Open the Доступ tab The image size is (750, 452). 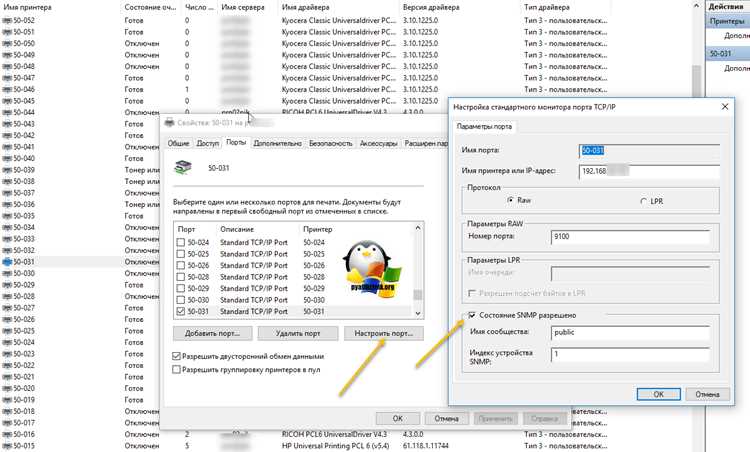pos(208,143)
